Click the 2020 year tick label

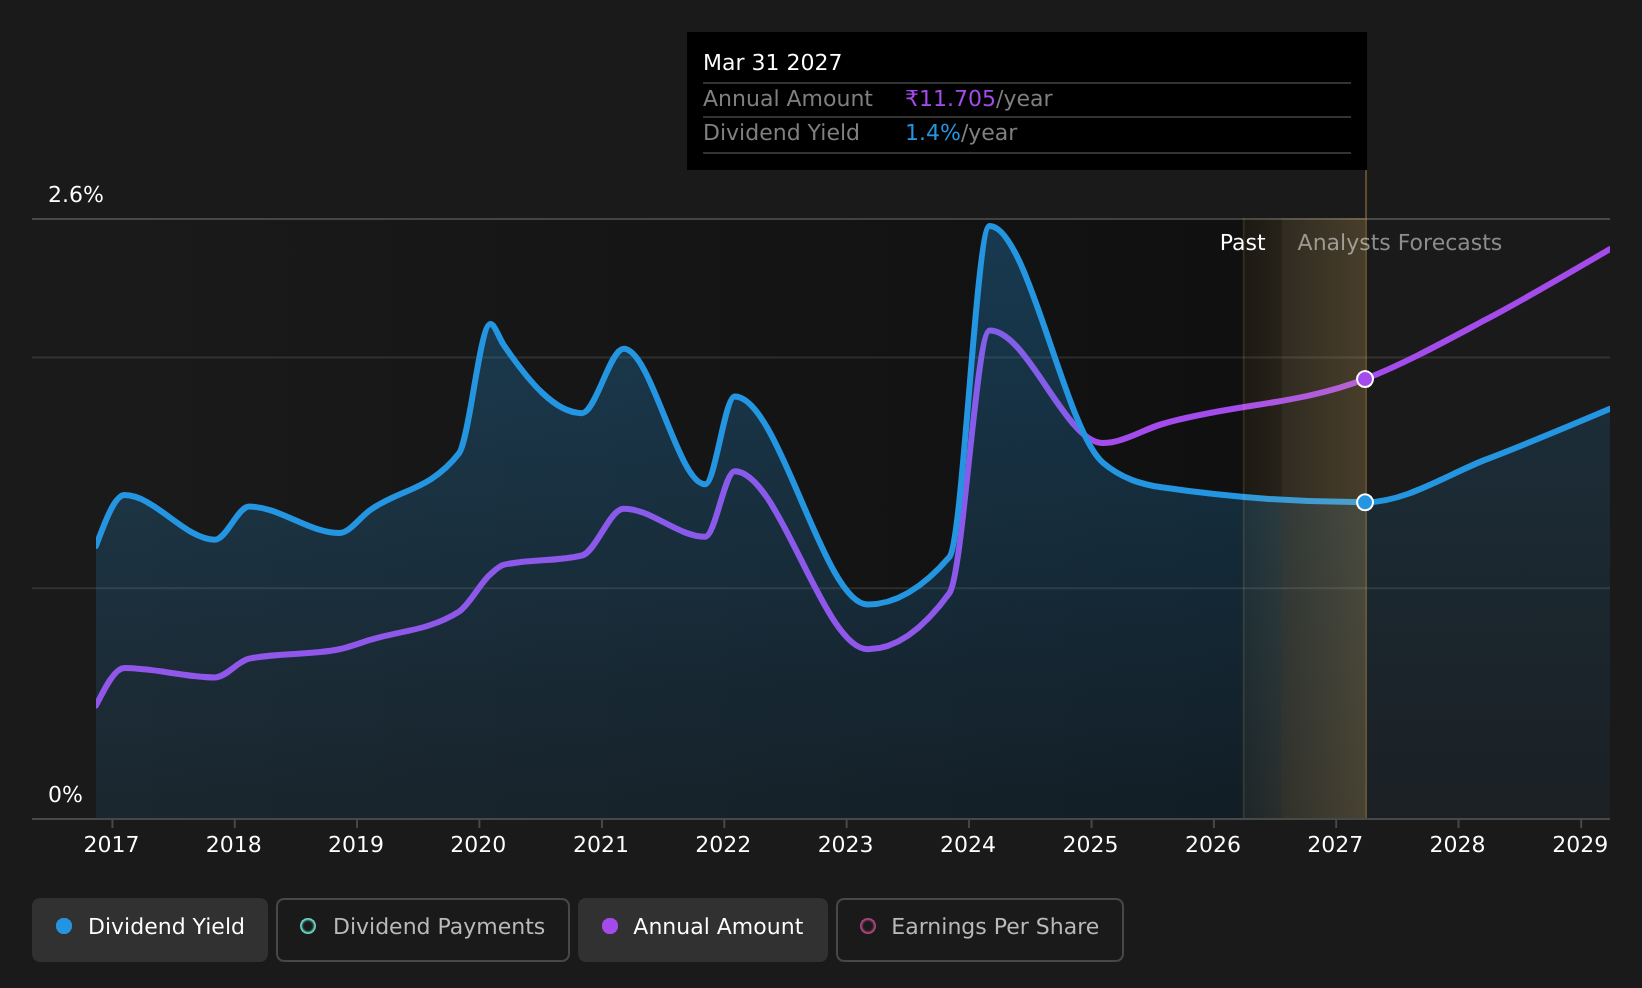478,845
